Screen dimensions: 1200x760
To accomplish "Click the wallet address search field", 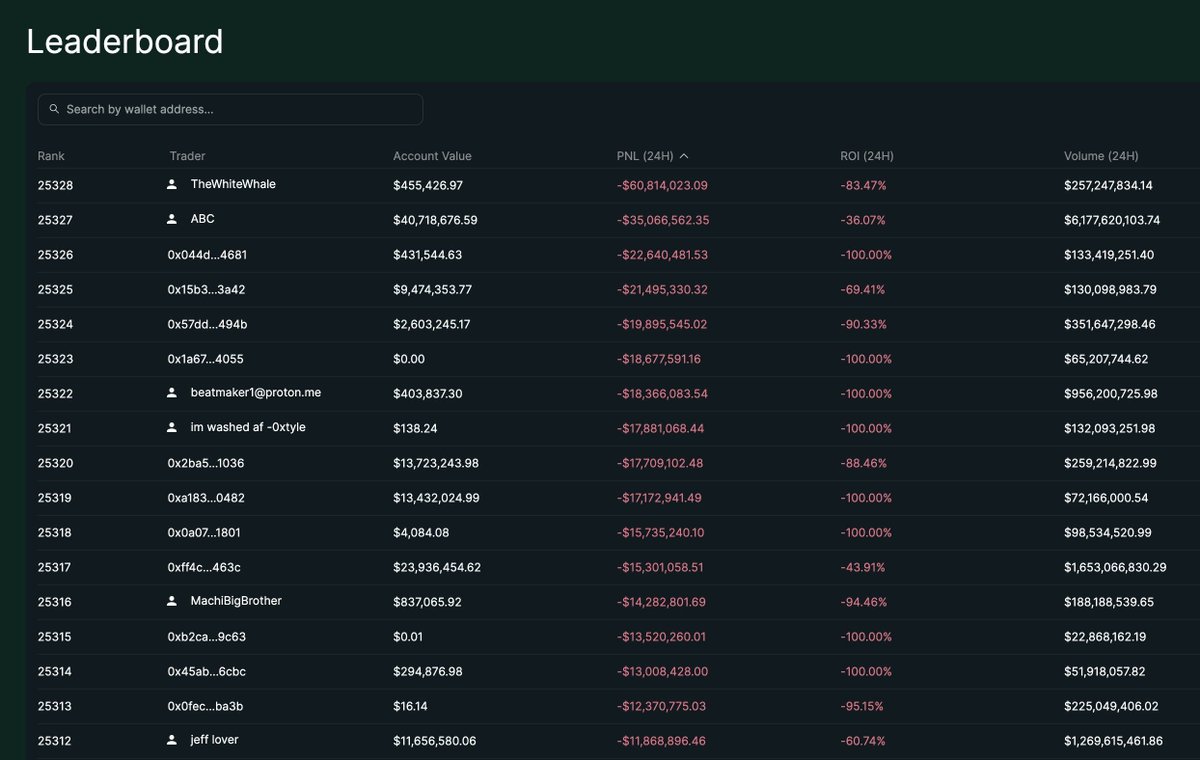I will (x=230, y=109).
